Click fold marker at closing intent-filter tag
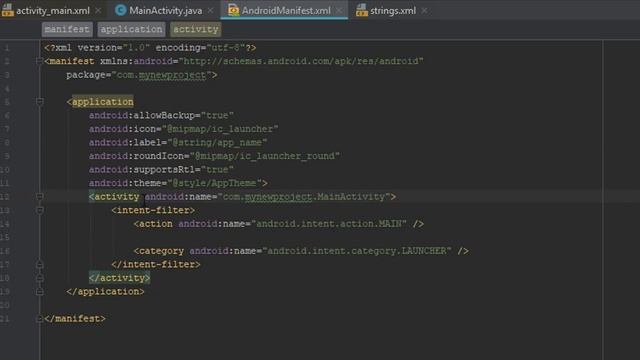The height and width of the screenshot is (360, 640). pos(40,264)
